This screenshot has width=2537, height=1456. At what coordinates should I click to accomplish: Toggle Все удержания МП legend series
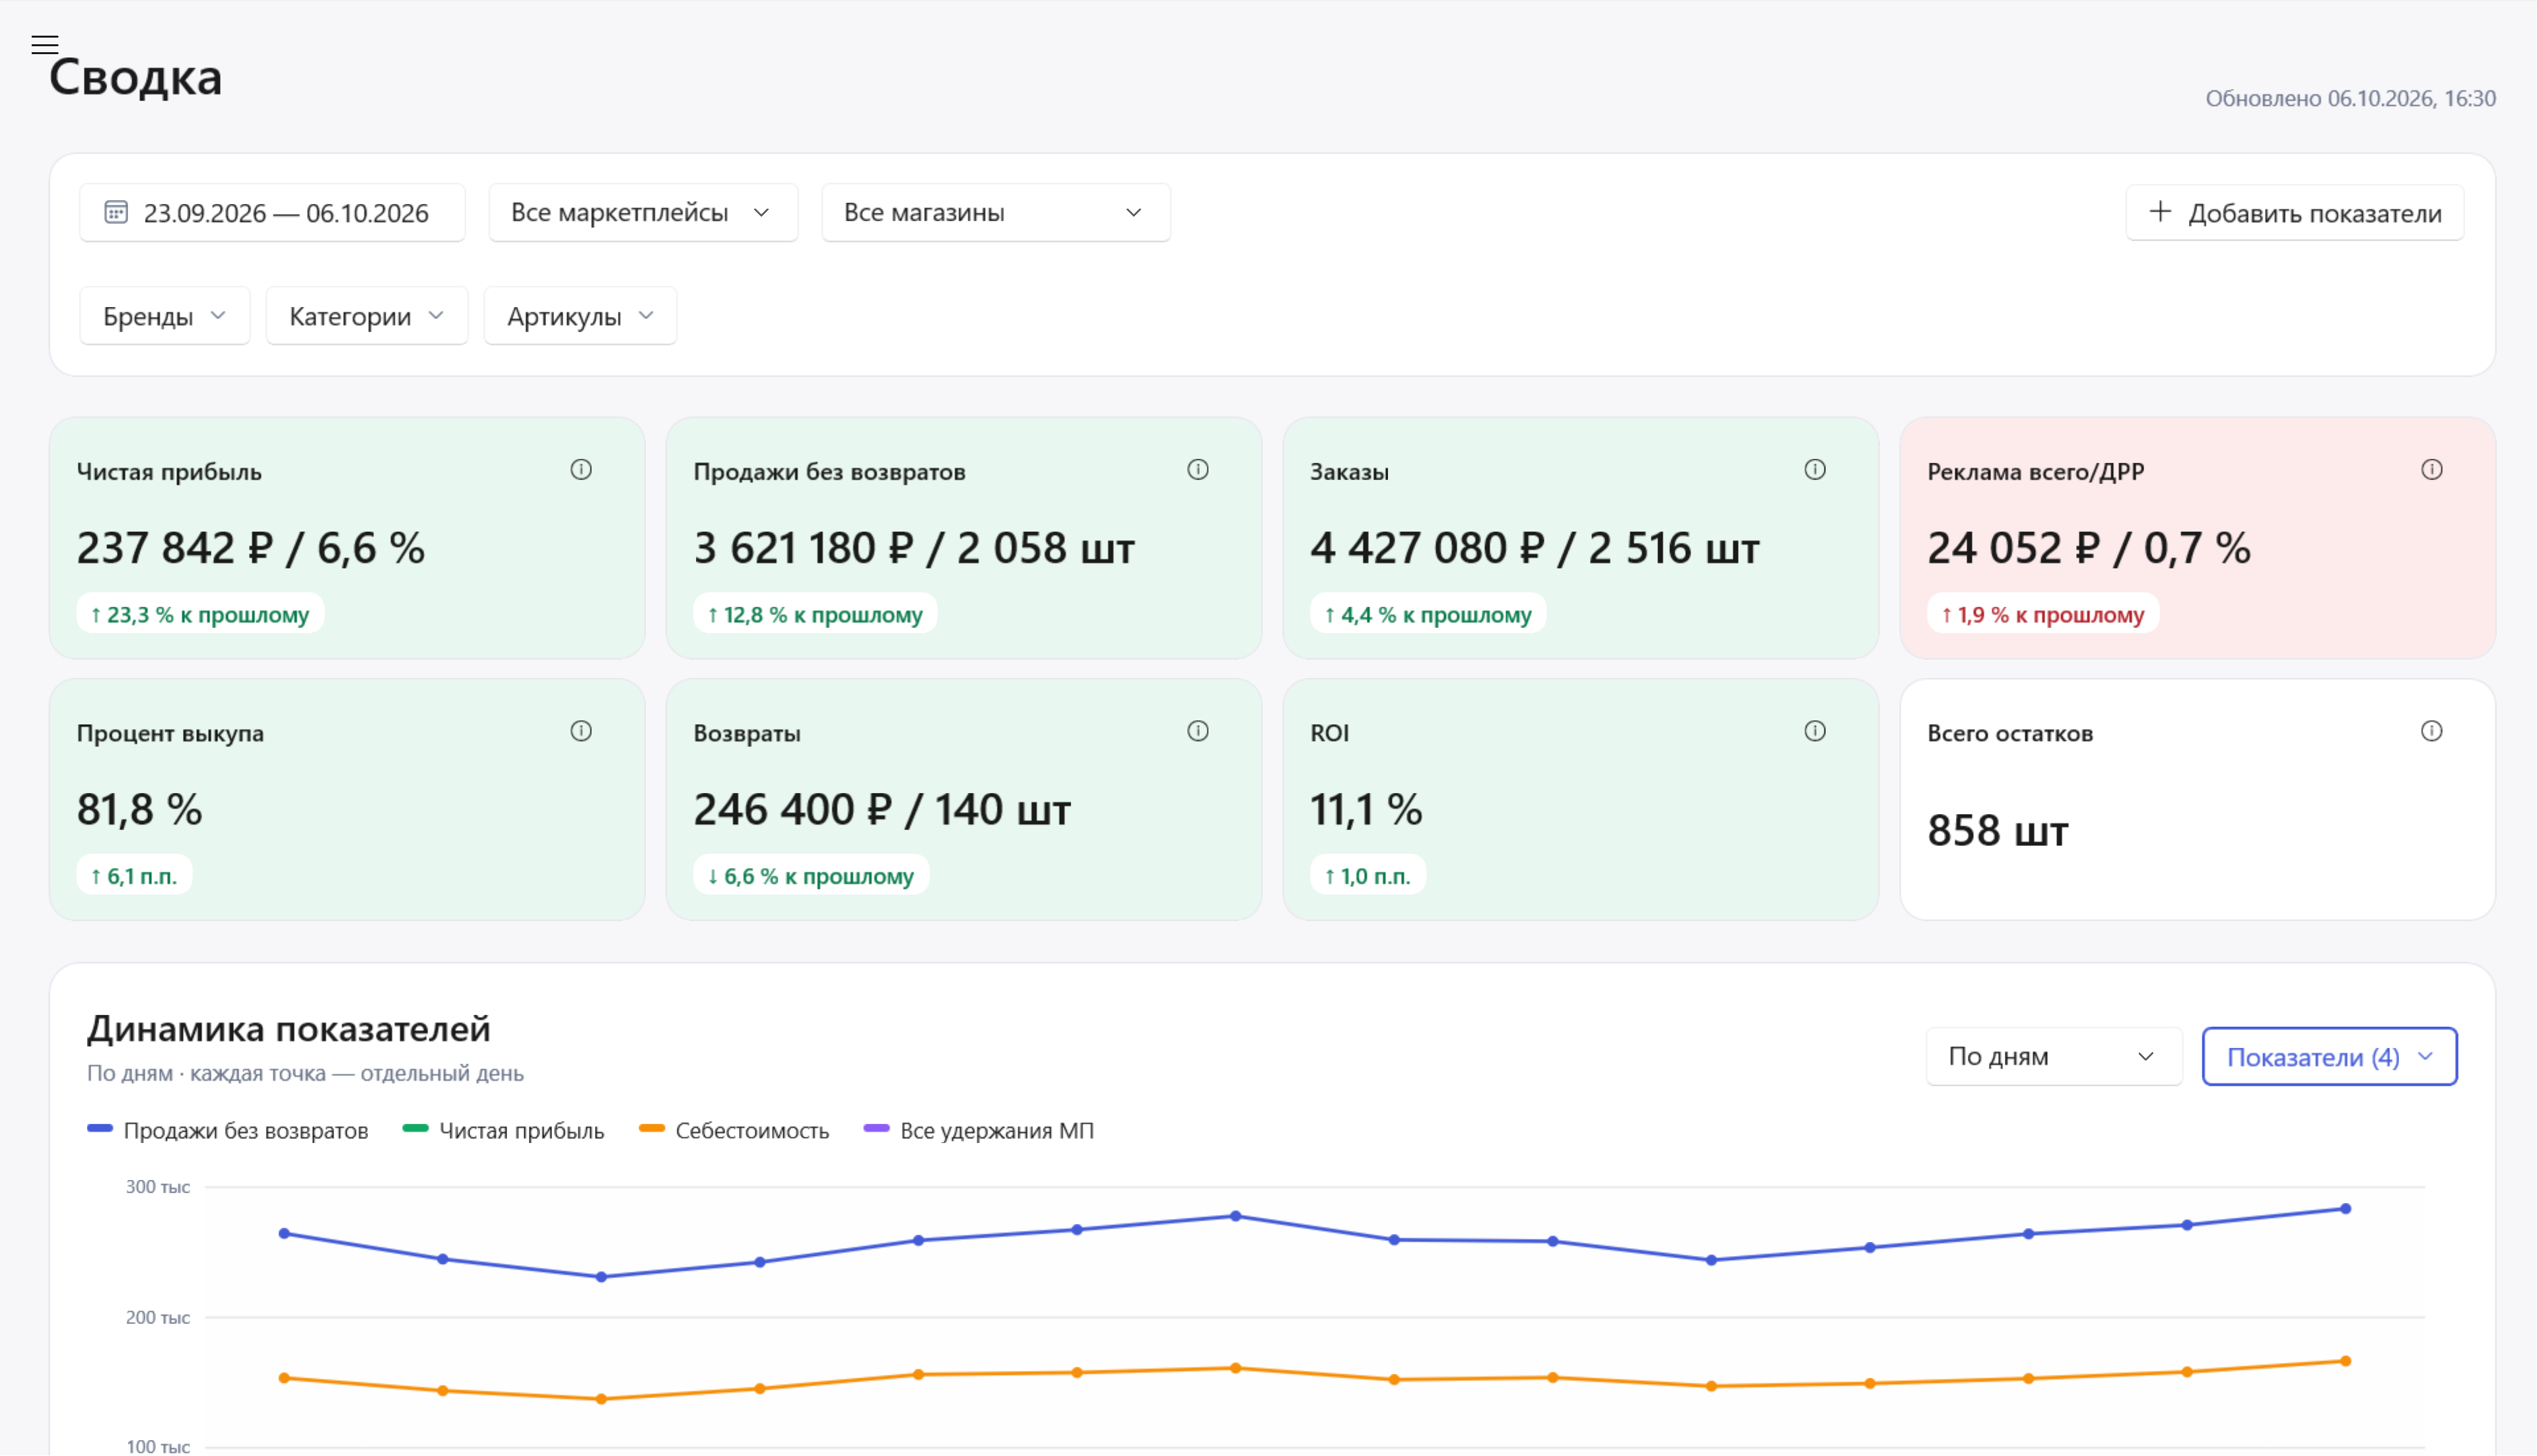(x=979, y=1130)
